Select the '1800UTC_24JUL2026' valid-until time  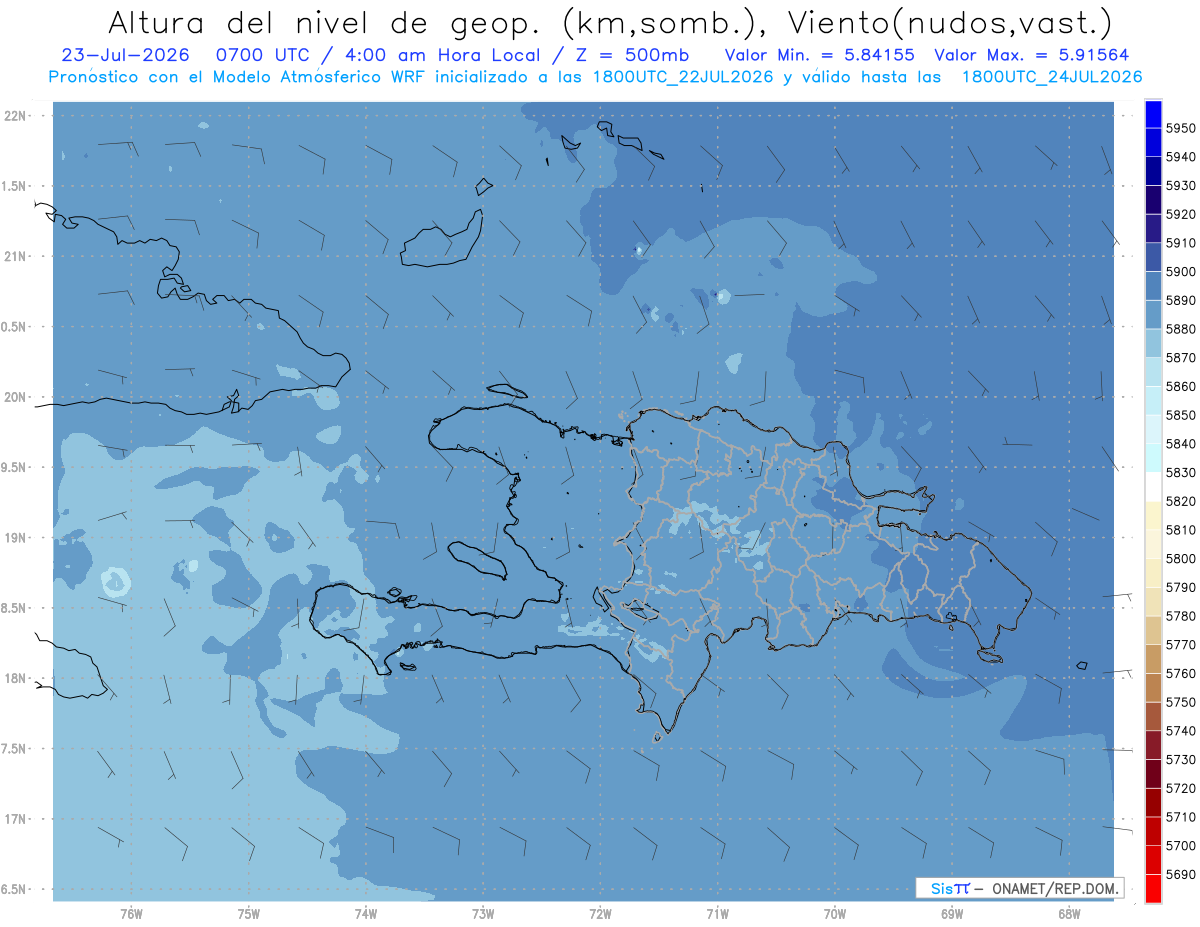(1051, 77)
